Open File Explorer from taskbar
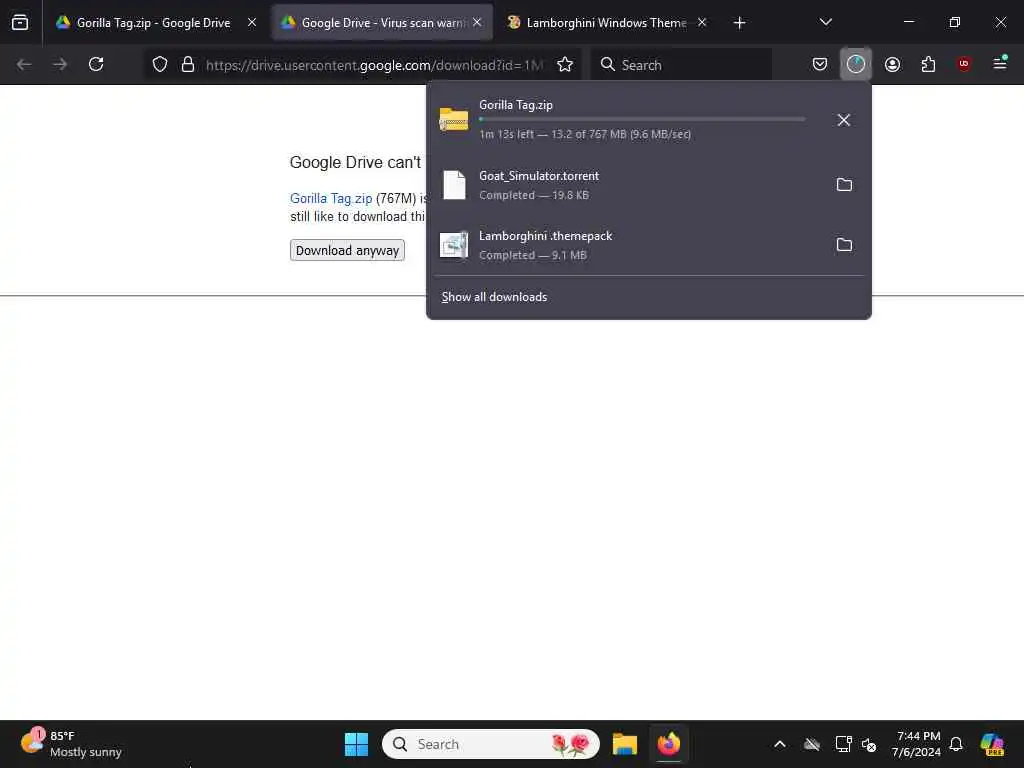Viewport: 1024px width, 768px height. (x=625, y=744)
